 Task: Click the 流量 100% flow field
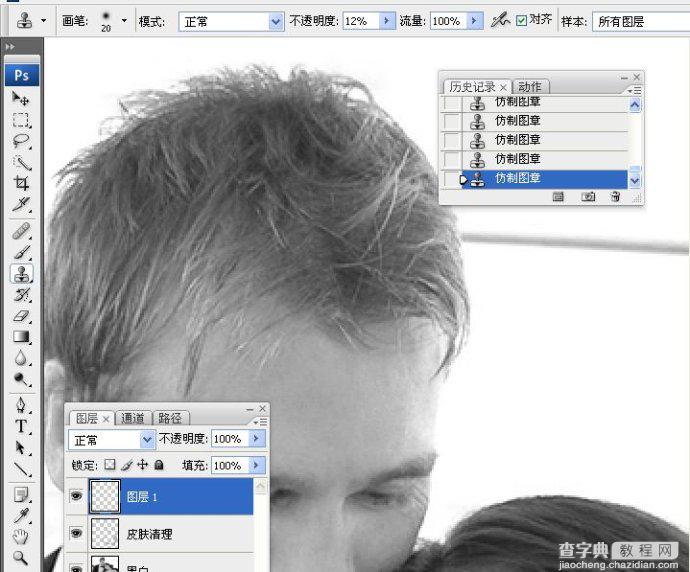pyautogui.click(x=448, y=21)
